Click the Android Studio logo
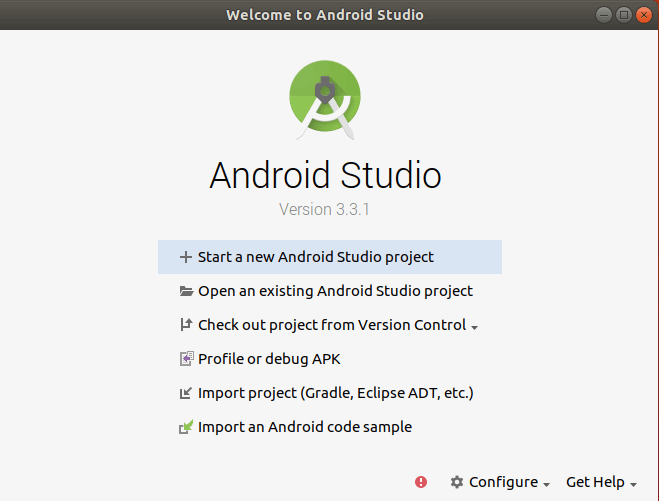Viewport: 659px width, 501px height. coord(325,100)
